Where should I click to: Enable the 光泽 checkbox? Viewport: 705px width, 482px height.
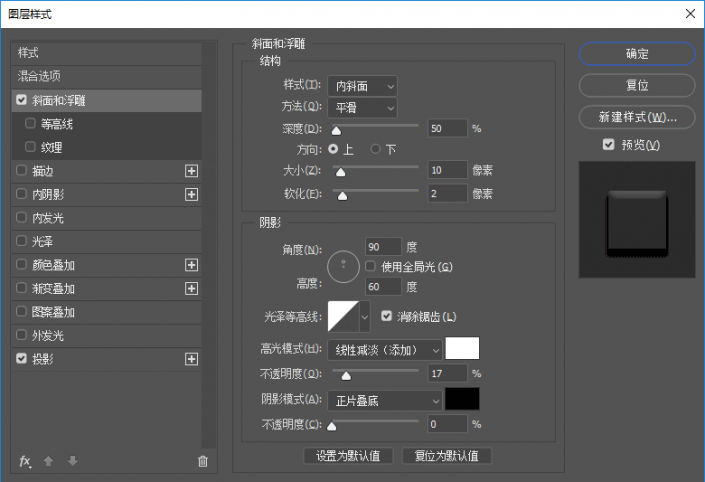(21, 241)
